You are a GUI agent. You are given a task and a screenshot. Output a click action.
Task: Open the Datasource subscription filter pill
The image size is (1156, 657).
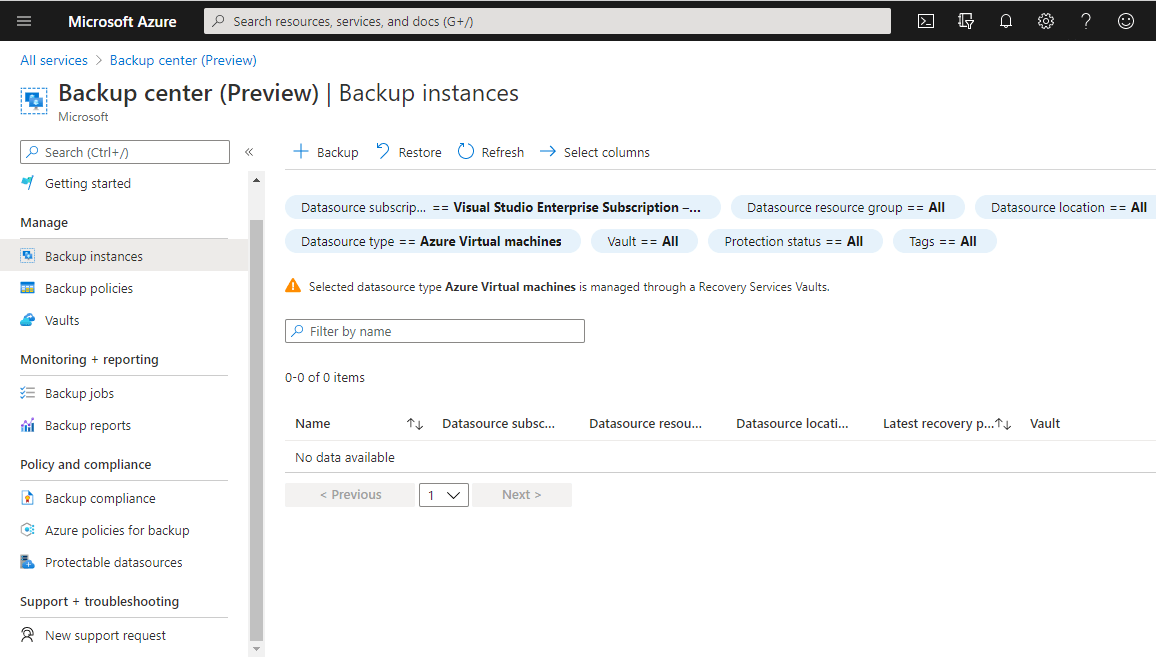click(502, 208)
